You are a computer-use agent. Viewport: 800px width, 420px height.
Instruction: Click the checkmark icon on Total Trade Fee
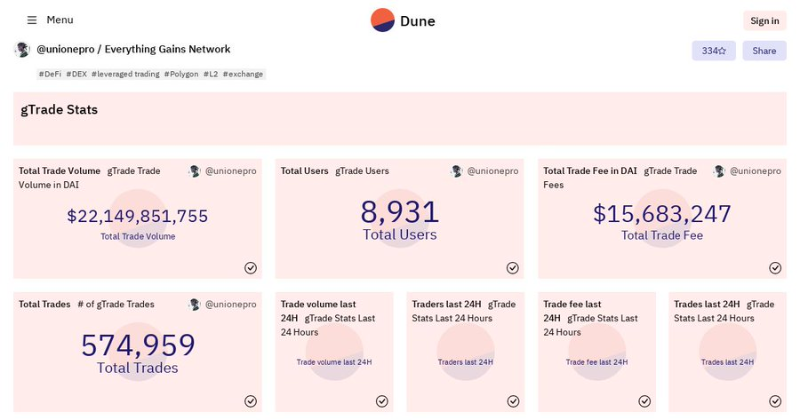point(775,268)
